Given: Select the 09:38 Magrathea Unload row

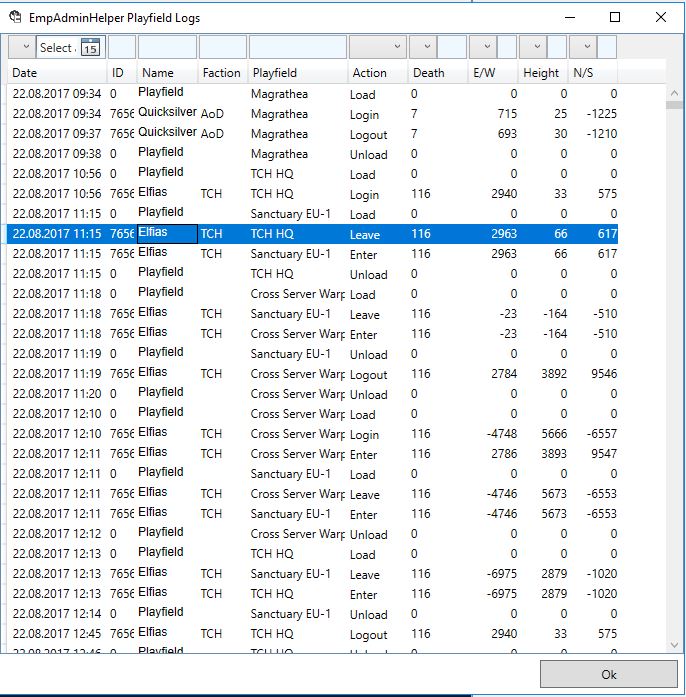Looking at the screenshot, I should [x=313, y=154].
